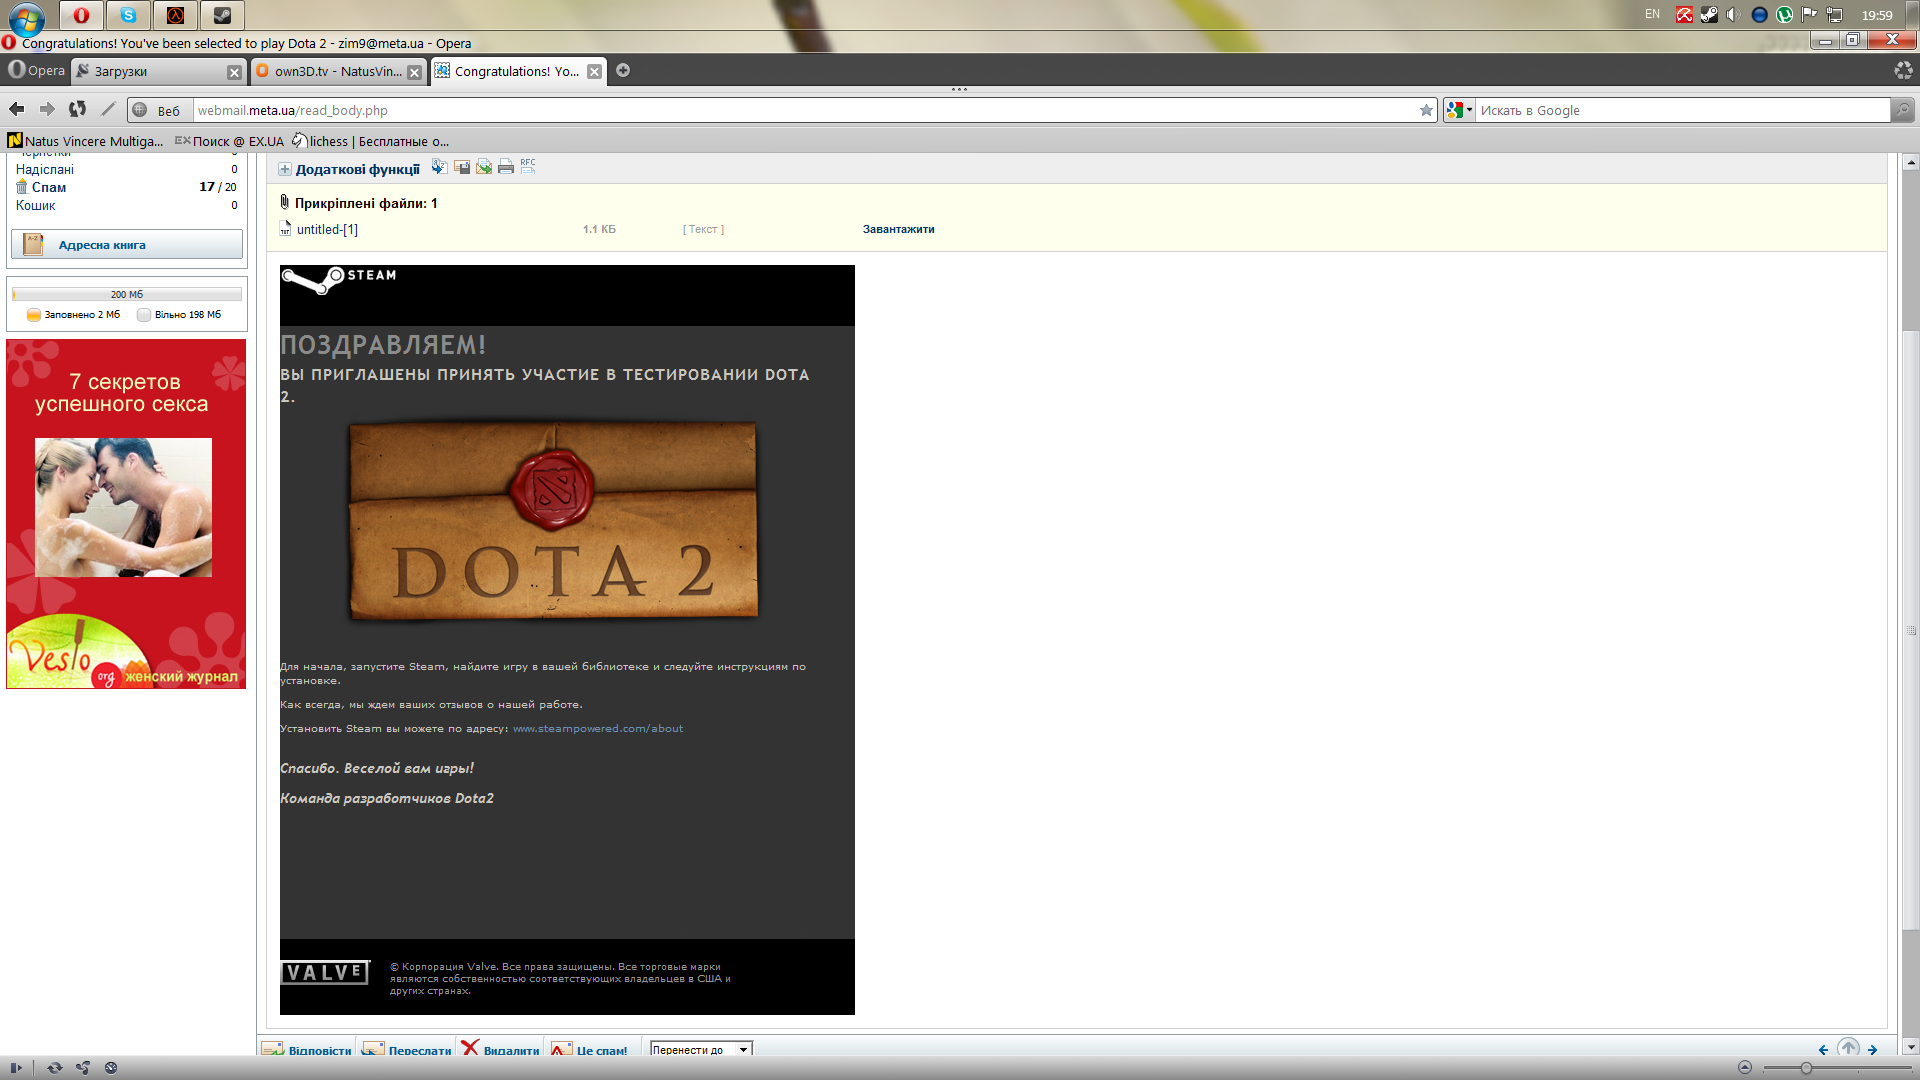Click the Avira umbrella tray icon
The height and width of the screenshot is (1080, 1920).
tap(1685, 15)
